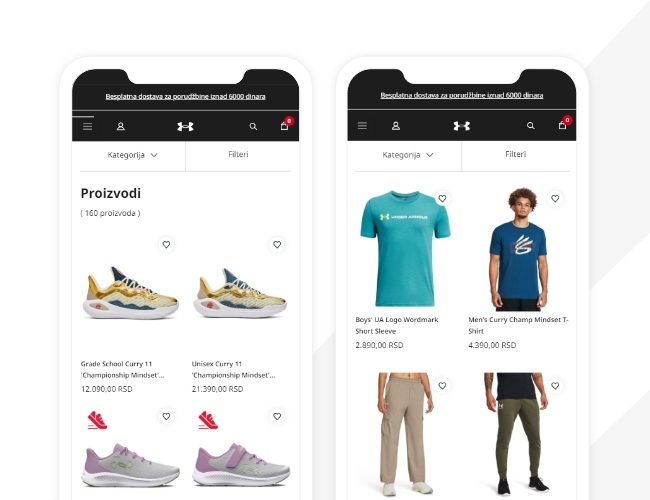Toggle wishlist heart on Unisex Curry 11
Viewport: 650px width, 500px height.
[277, 245]
